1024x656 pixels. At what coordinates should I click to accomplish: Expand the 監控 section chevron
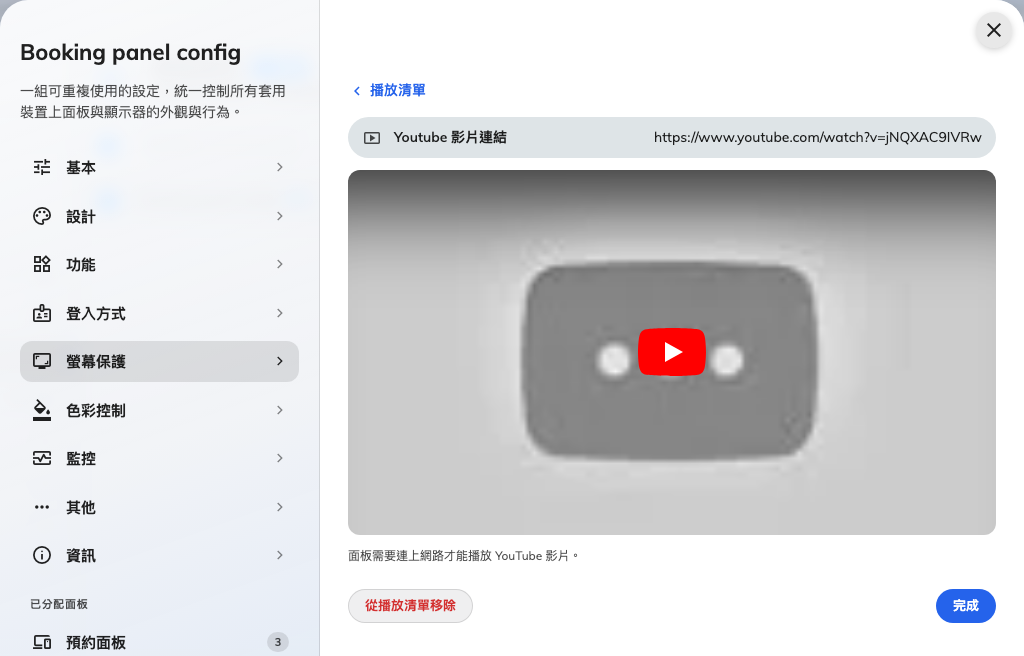coord(280,458)
